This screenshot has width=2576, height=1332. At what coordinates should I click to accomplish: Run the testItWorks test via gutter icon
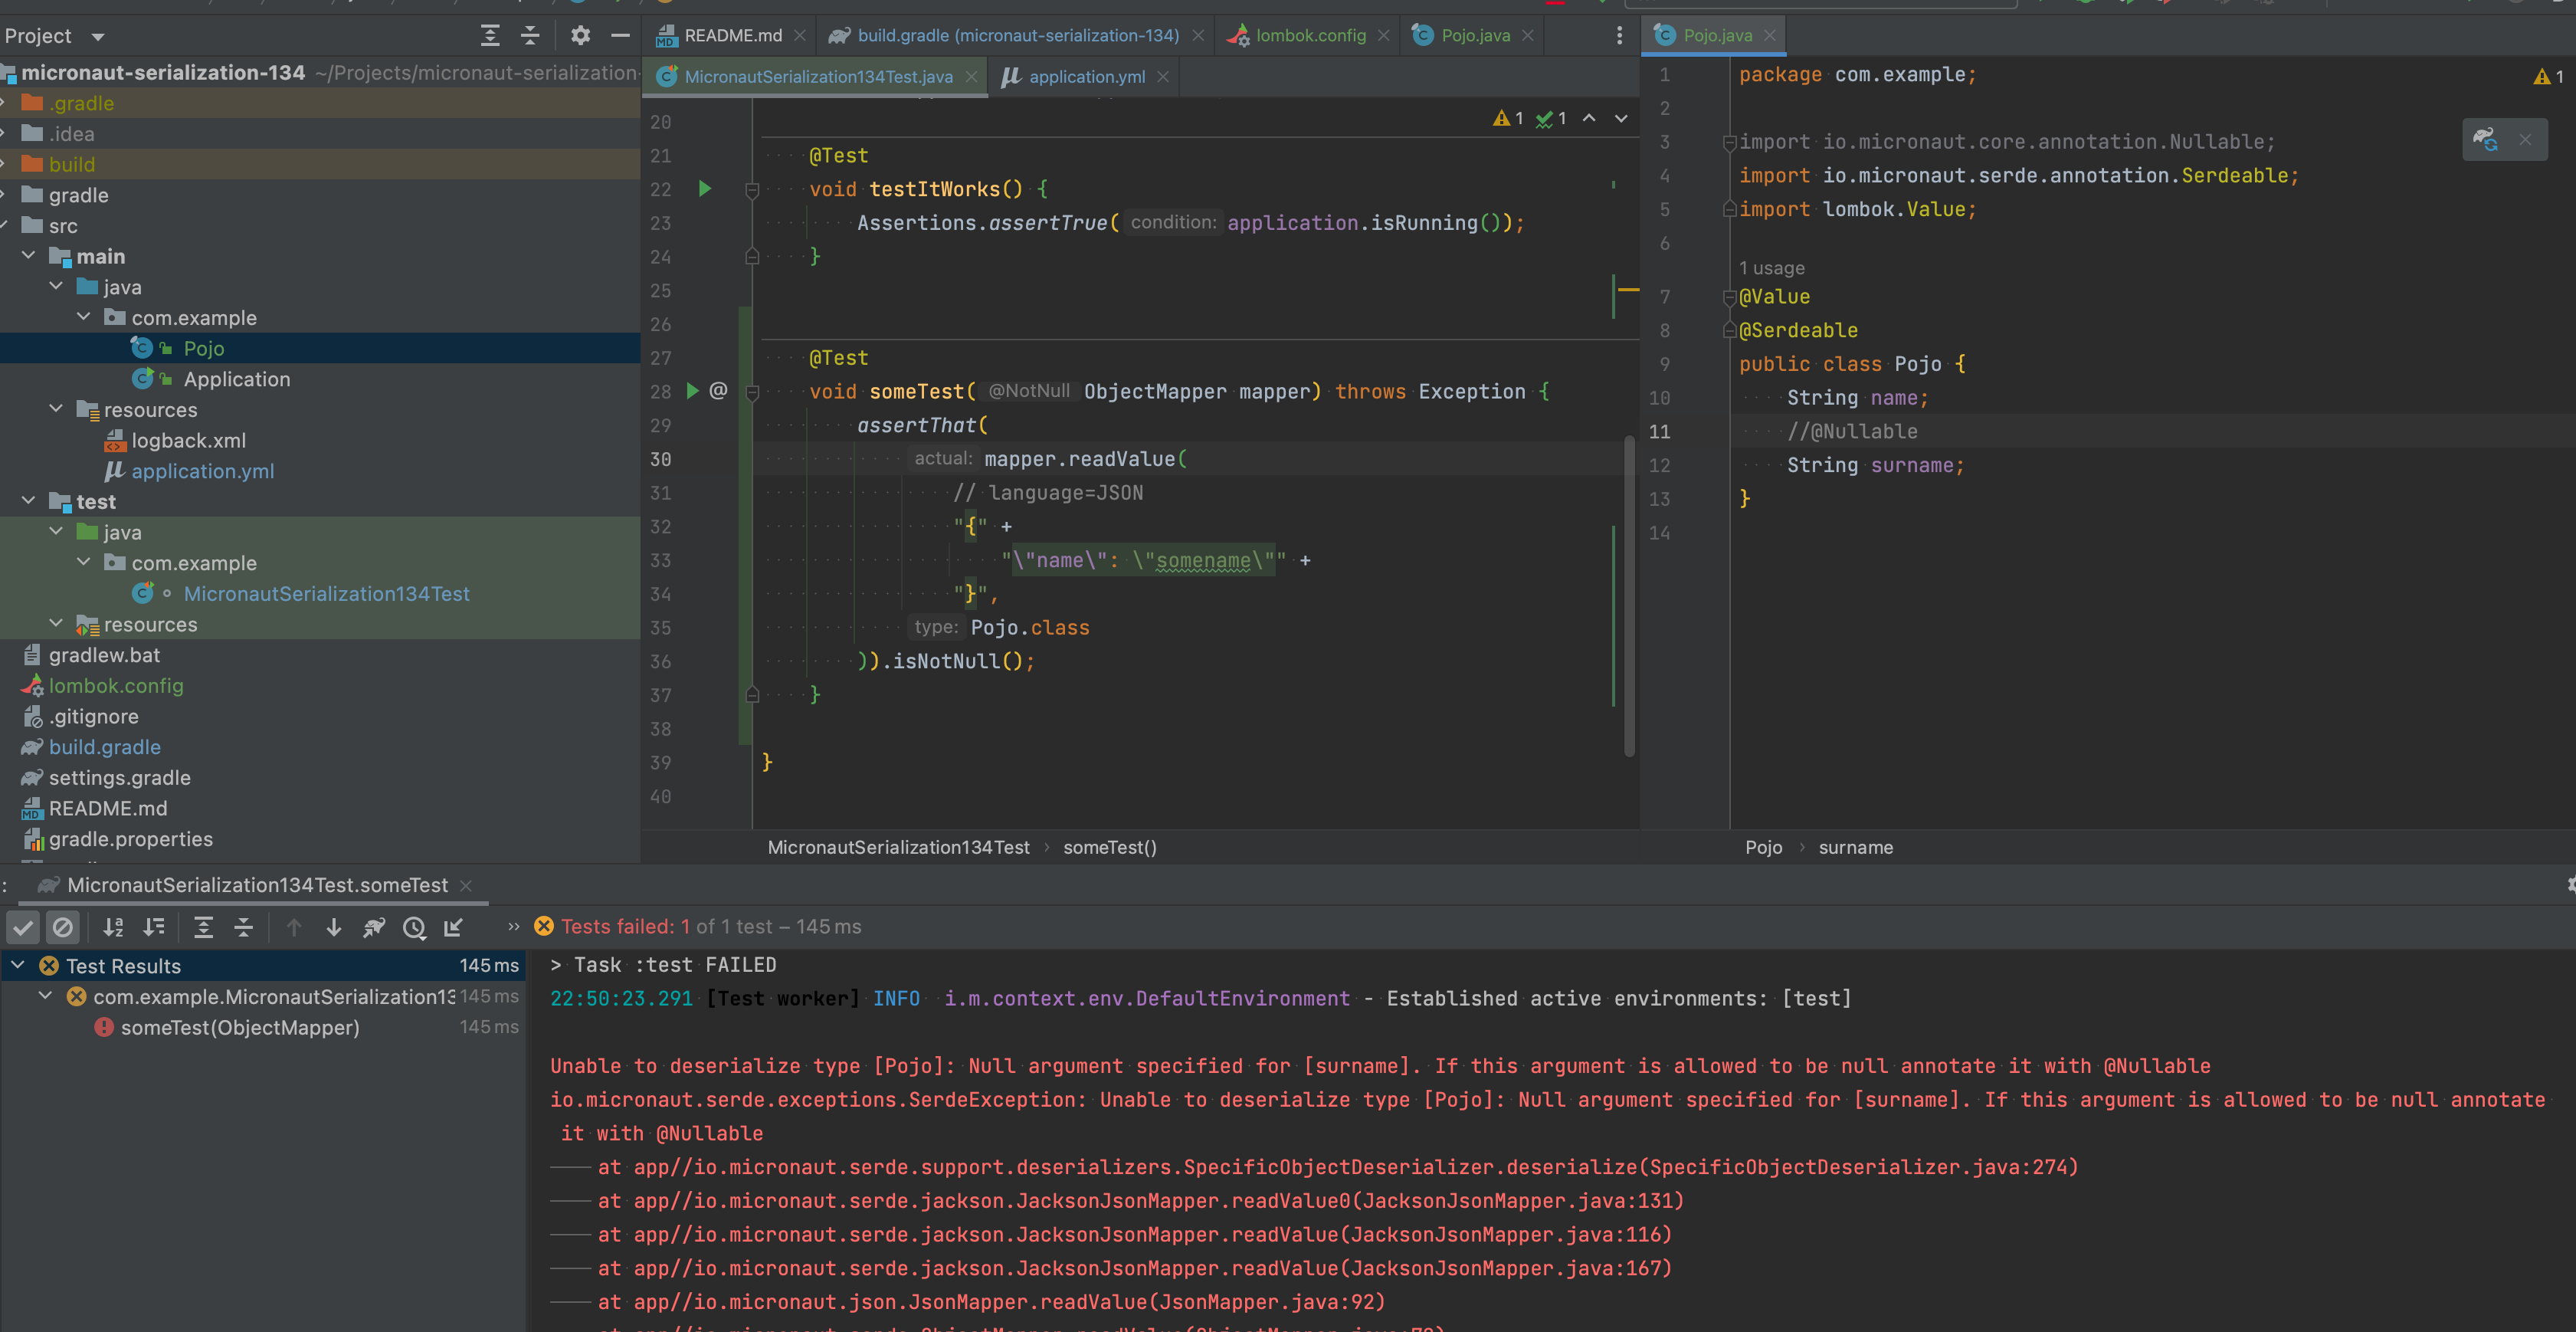pyautogui.click(x=705, y=189)
